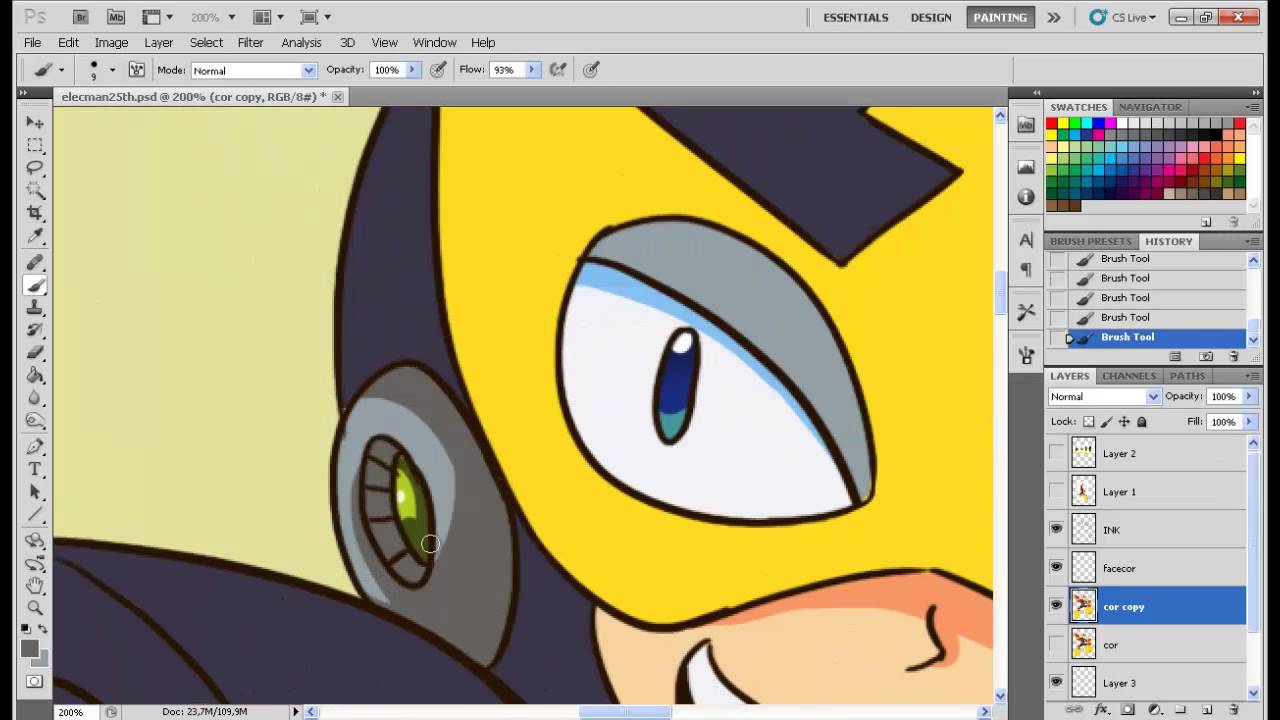Select the Rectangular Marquee tool
The width and height of the screenshot is (1280, 720).
click(x=35, y=145)
